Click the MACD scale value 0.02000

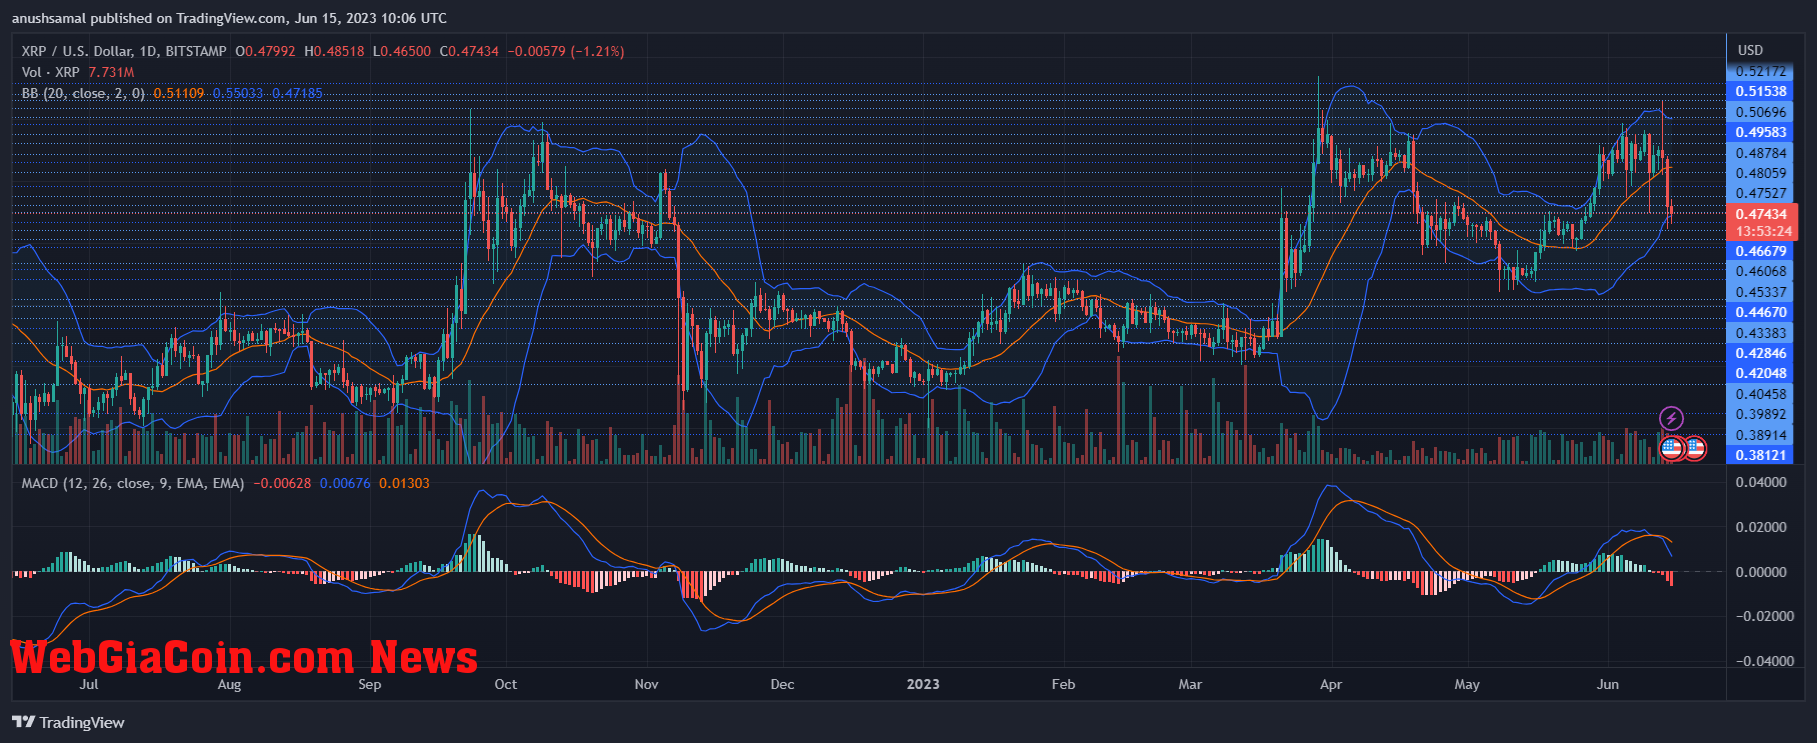(1761, 527)
